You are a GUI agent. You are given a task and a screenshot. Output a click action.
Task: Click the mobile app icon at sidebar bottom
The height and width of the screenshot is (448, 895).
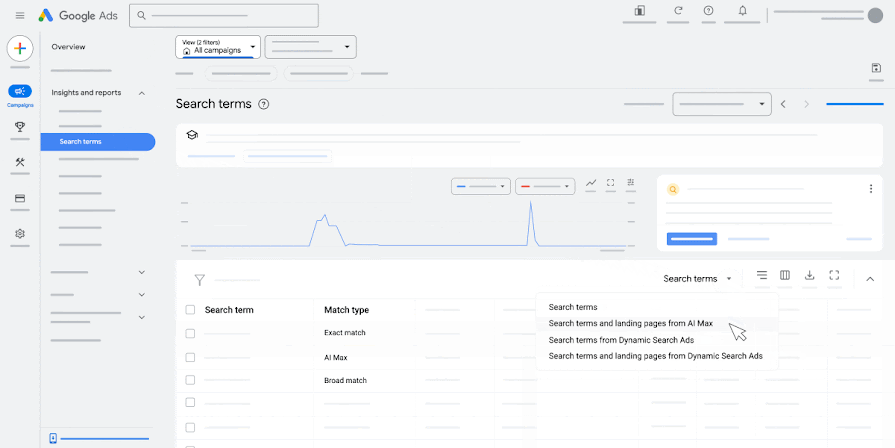click(x=53, y=438)
